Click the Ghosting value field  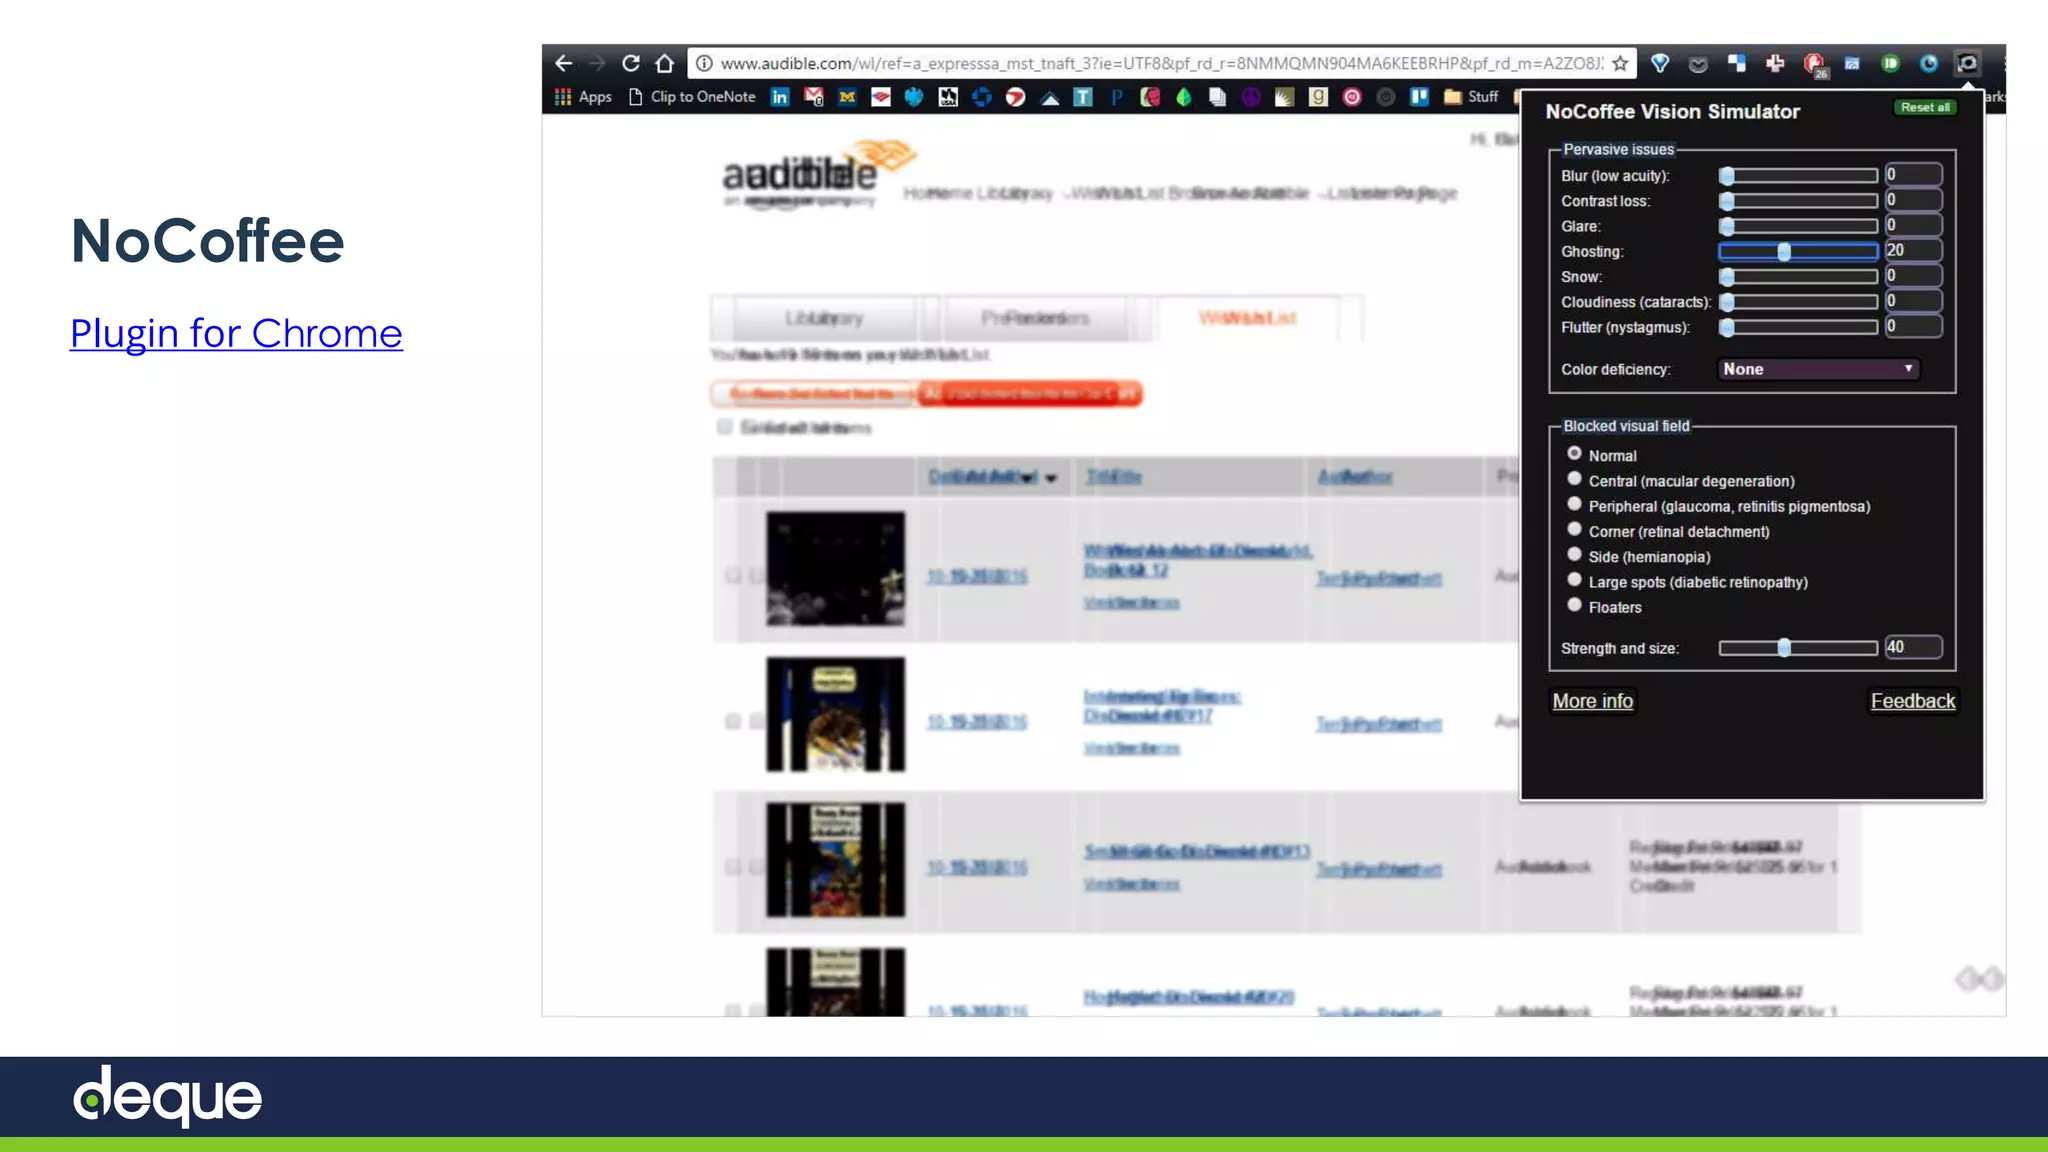tap(1913, 250)
